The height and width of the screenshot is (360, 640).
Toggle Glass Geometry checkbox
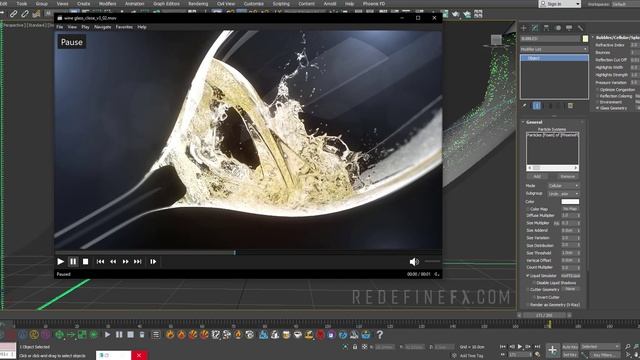click(598, 108)
